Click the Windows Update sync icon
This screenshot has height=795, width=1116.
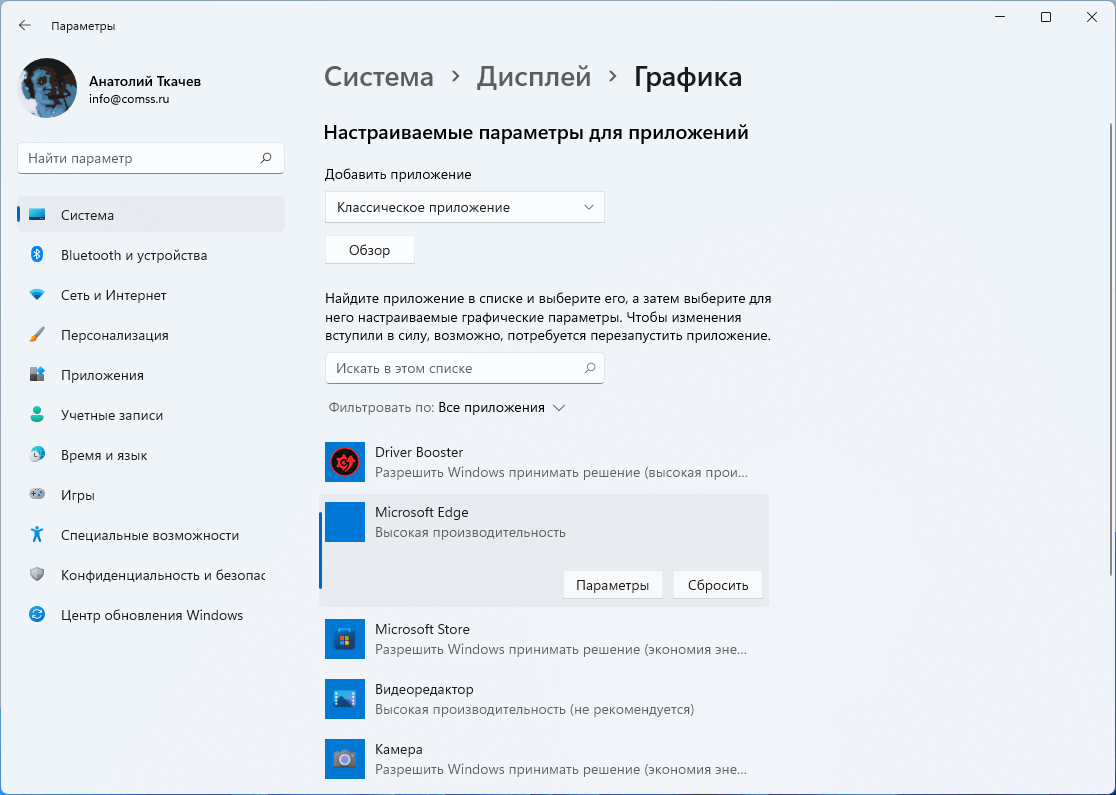pos(37,614)
